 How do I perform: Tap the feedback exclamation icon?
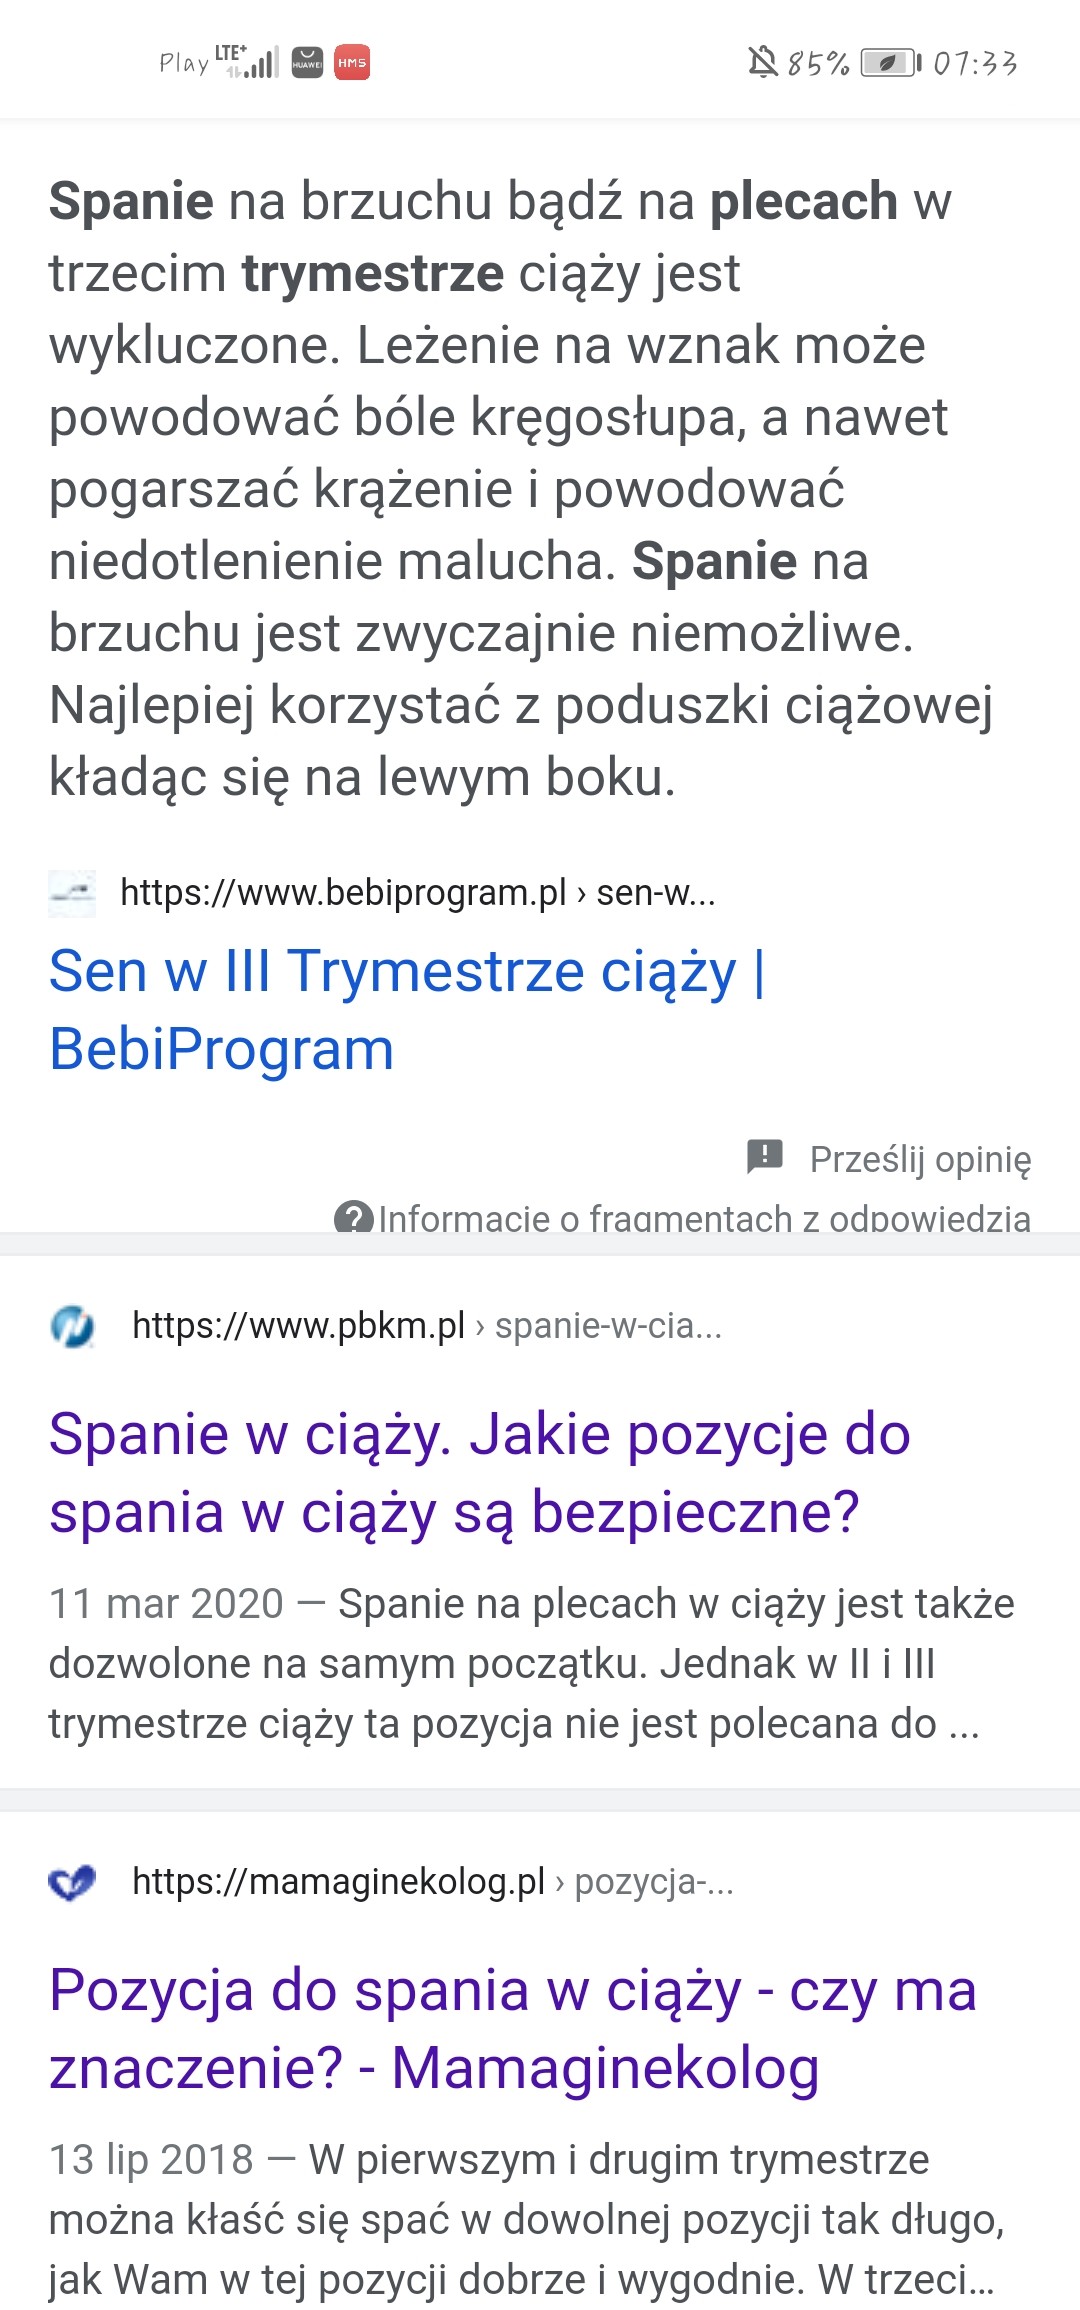[x=765, y=1157]
